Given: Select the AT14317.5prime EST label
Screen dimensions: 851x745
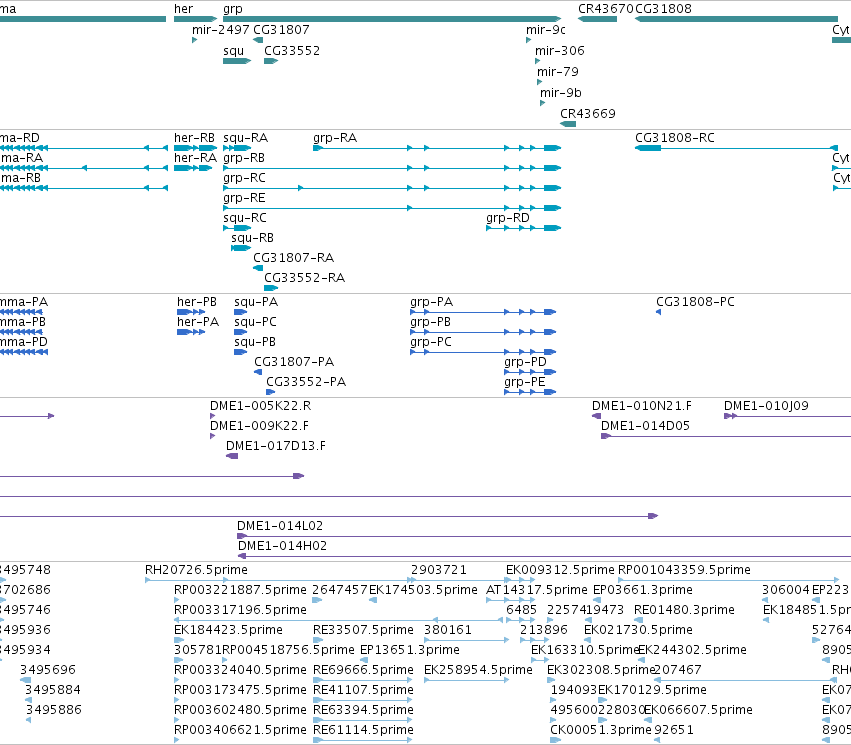Looking at the screenshot, I should coord(537,590).
